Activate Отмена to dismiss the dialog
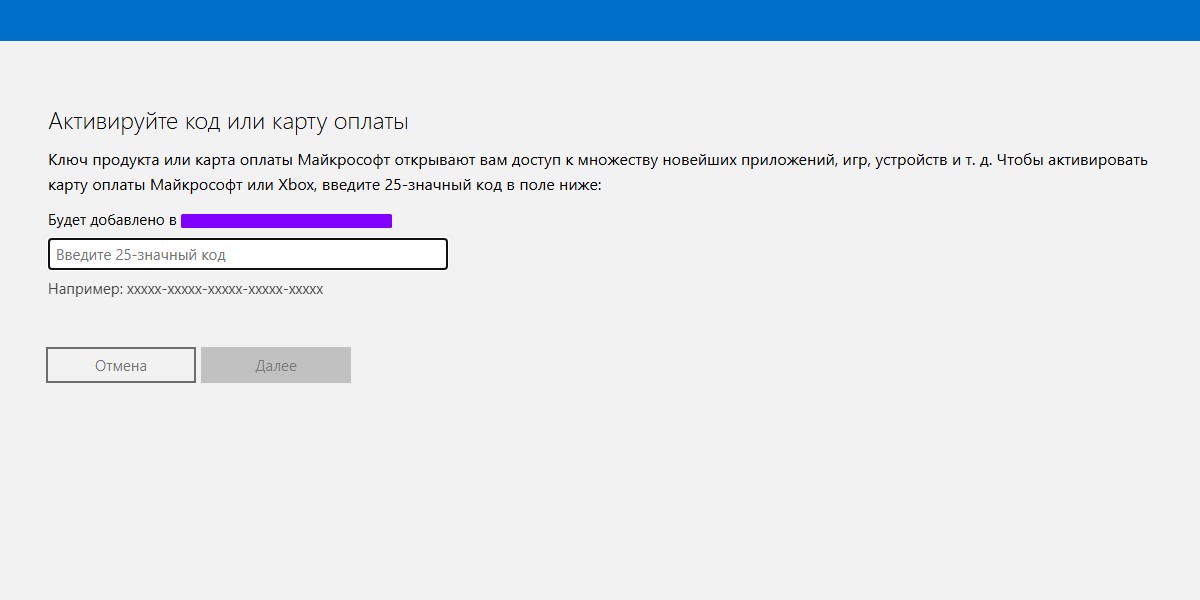This screenshot has height=600, width=1200. pos(120,364)
